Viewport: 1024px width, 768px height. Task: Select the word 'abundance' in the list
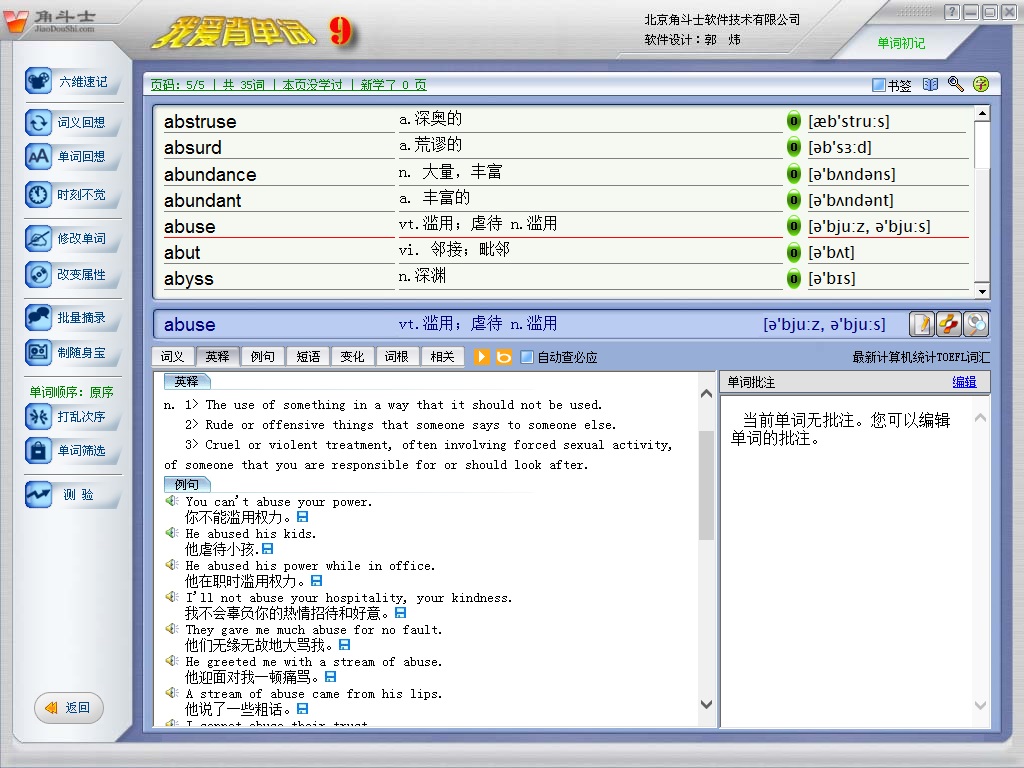210,174
